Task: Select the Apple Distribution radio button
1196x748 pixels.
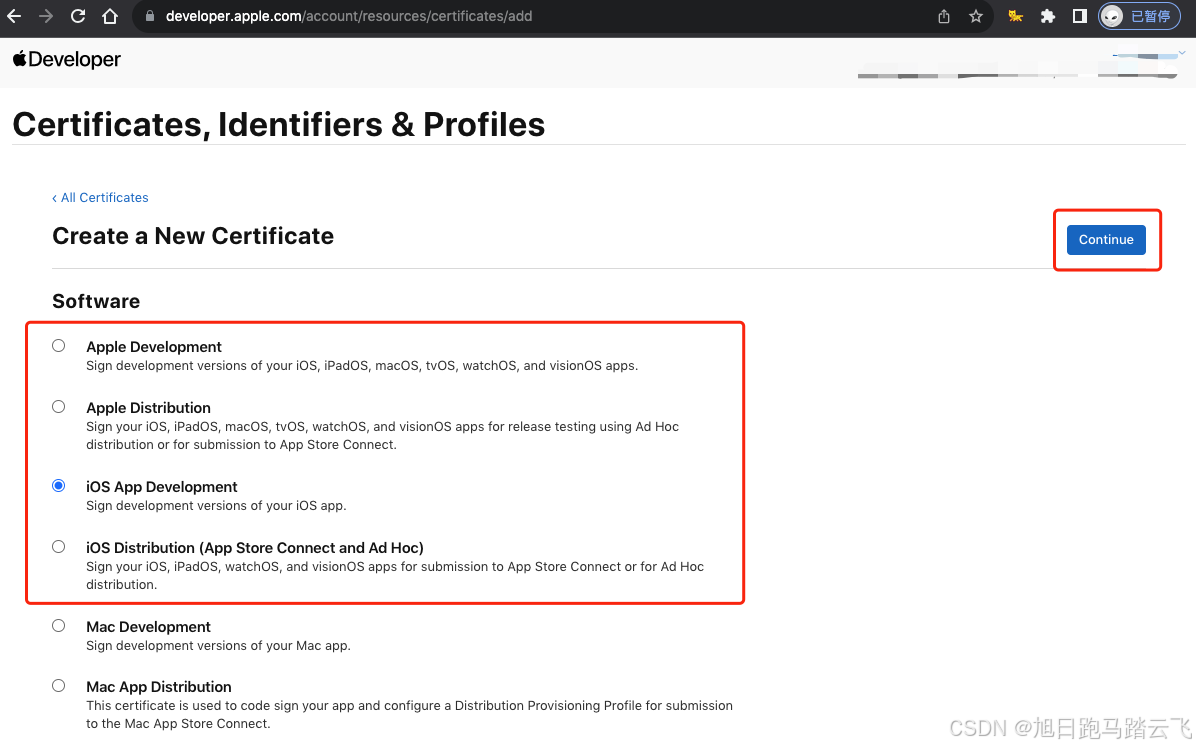Action: coord(59,406)
